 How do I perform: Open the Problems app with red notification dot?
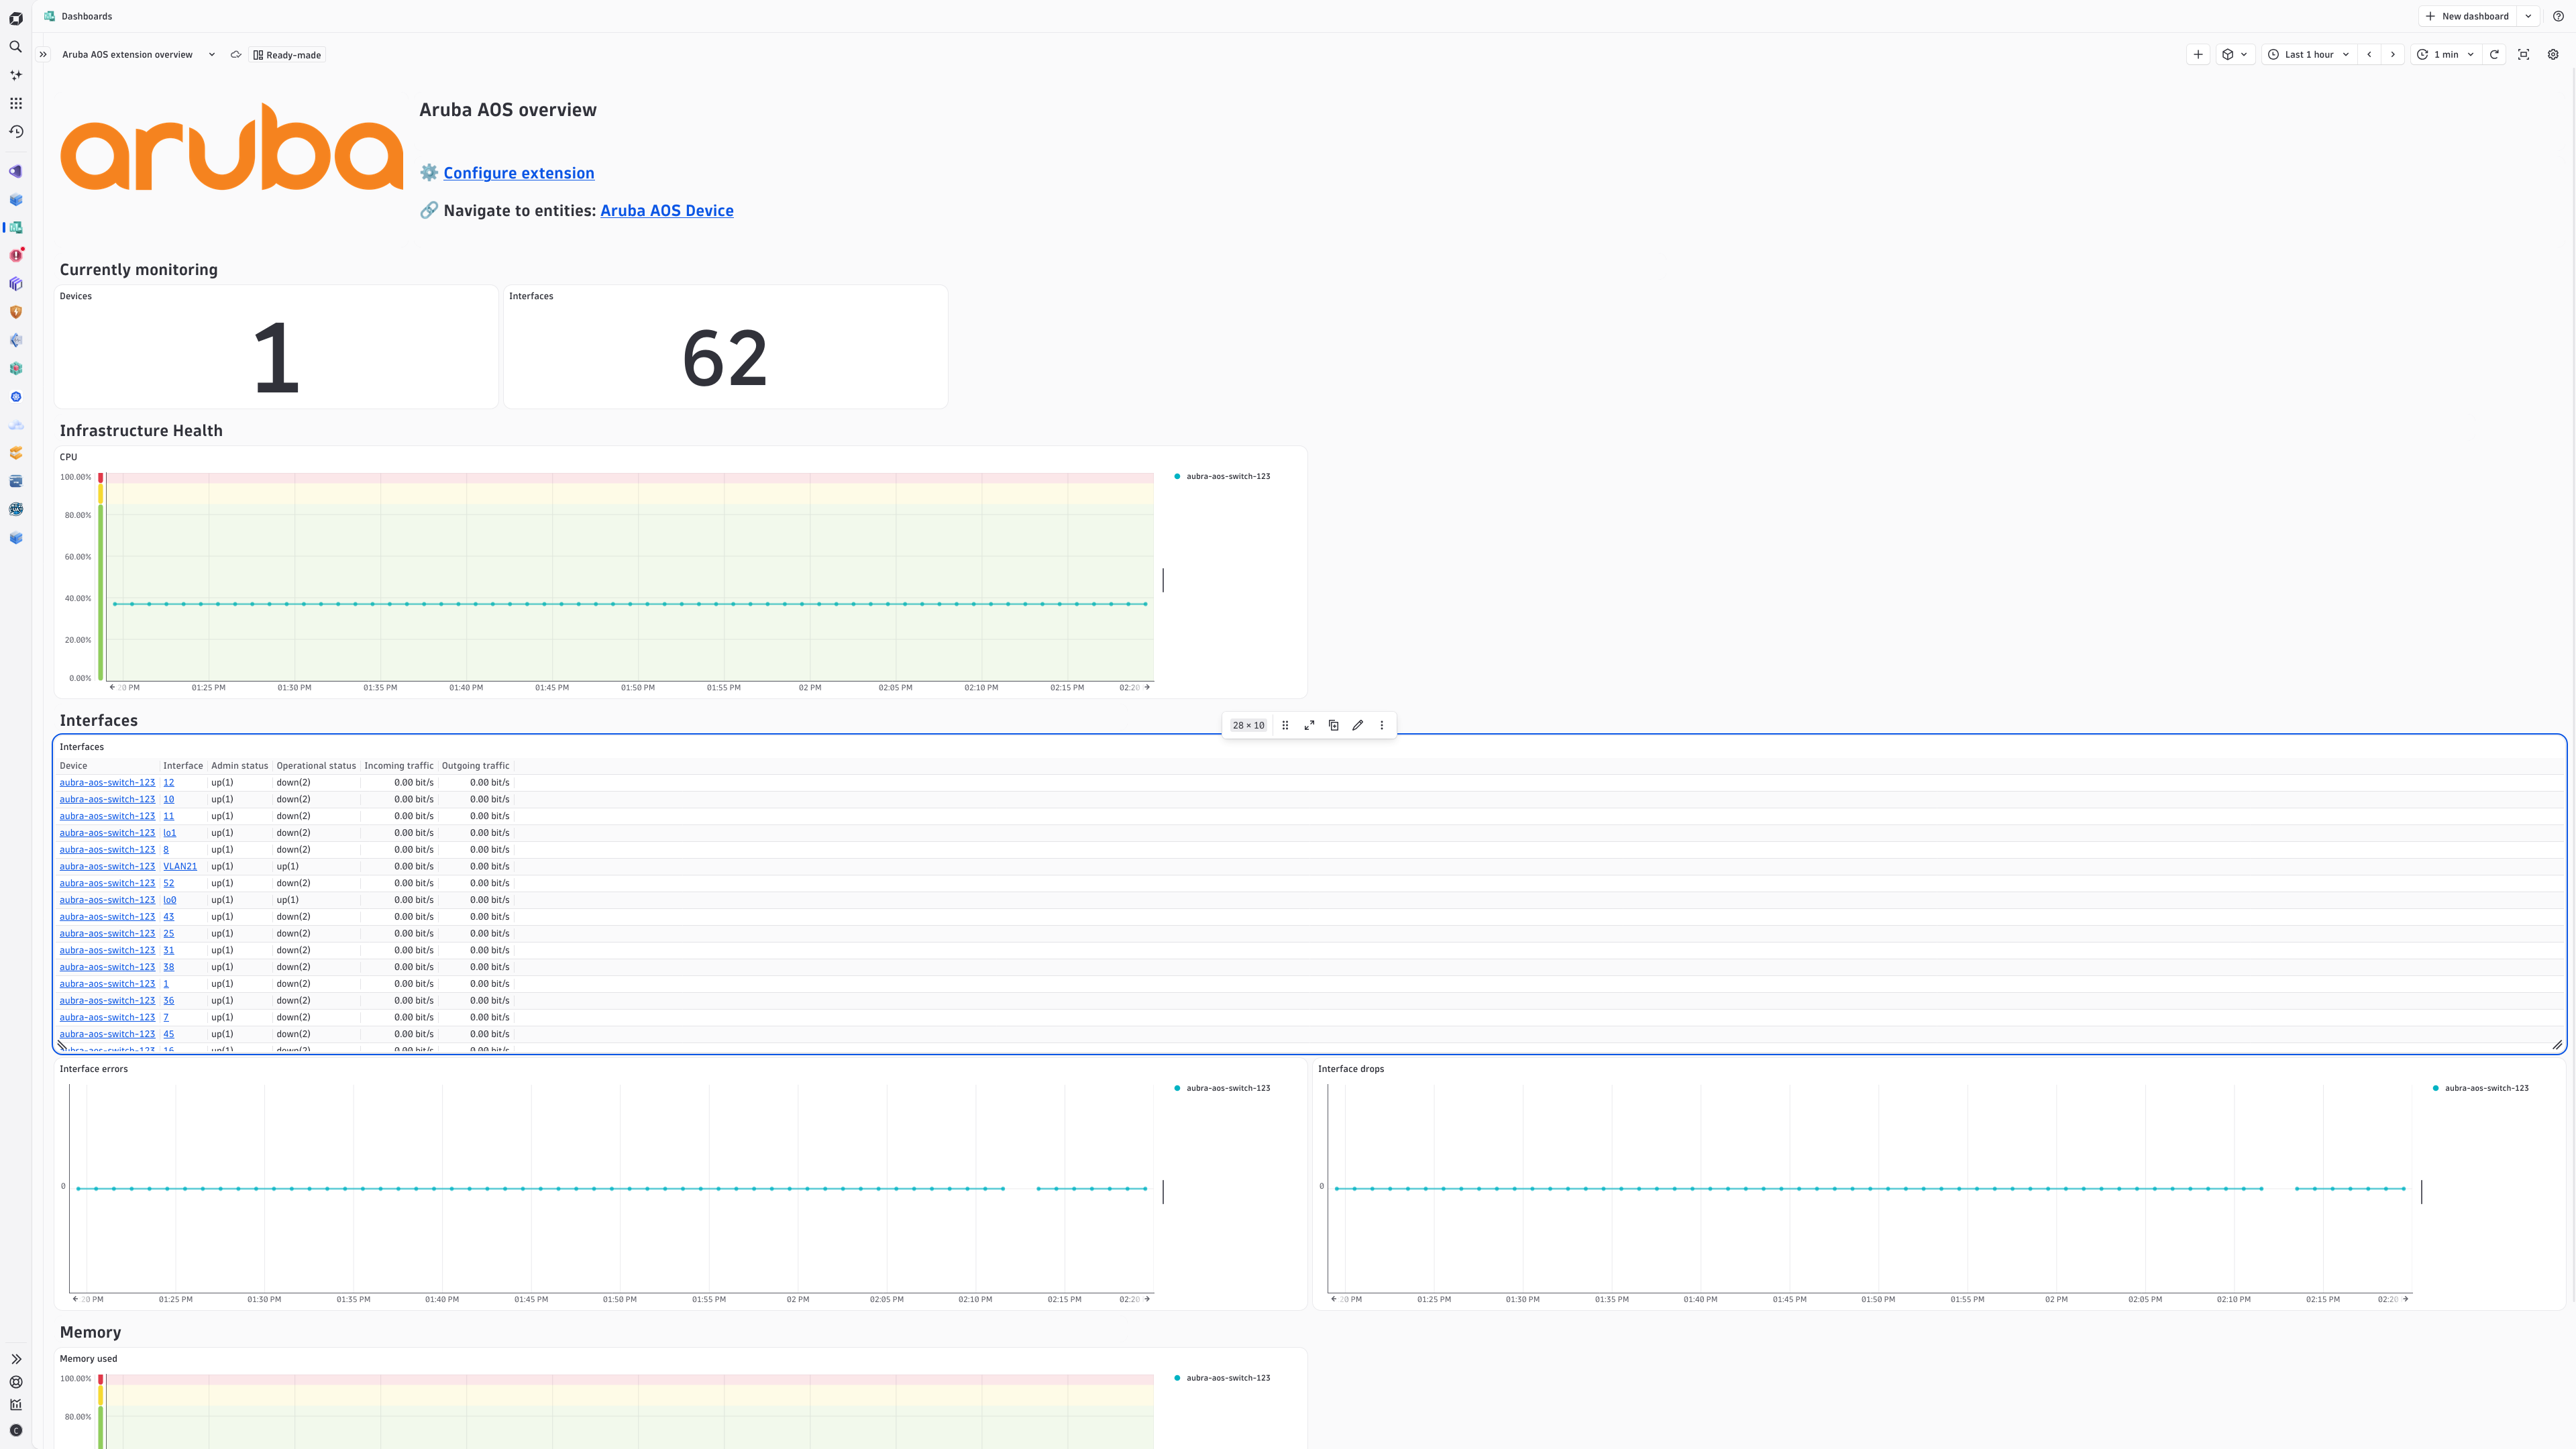[x=16, y=255]
